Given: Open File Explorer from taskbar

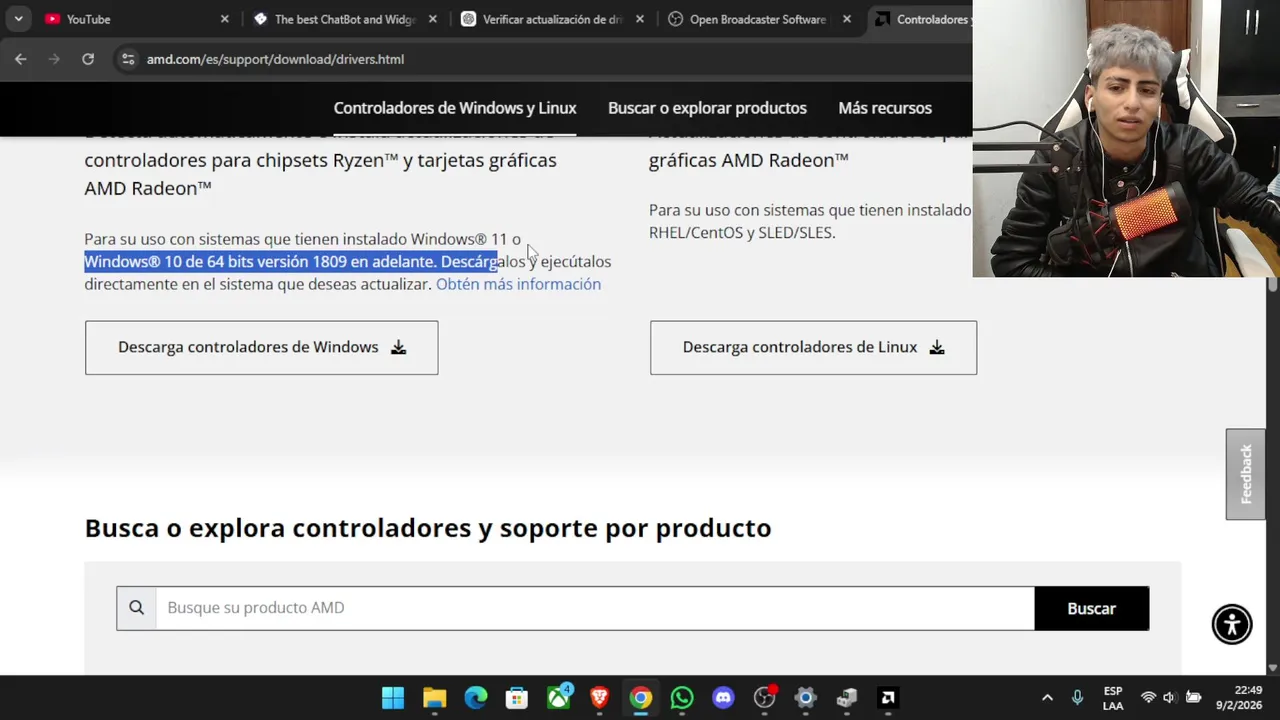Looking at the screenshot, I should pos(434,698).
